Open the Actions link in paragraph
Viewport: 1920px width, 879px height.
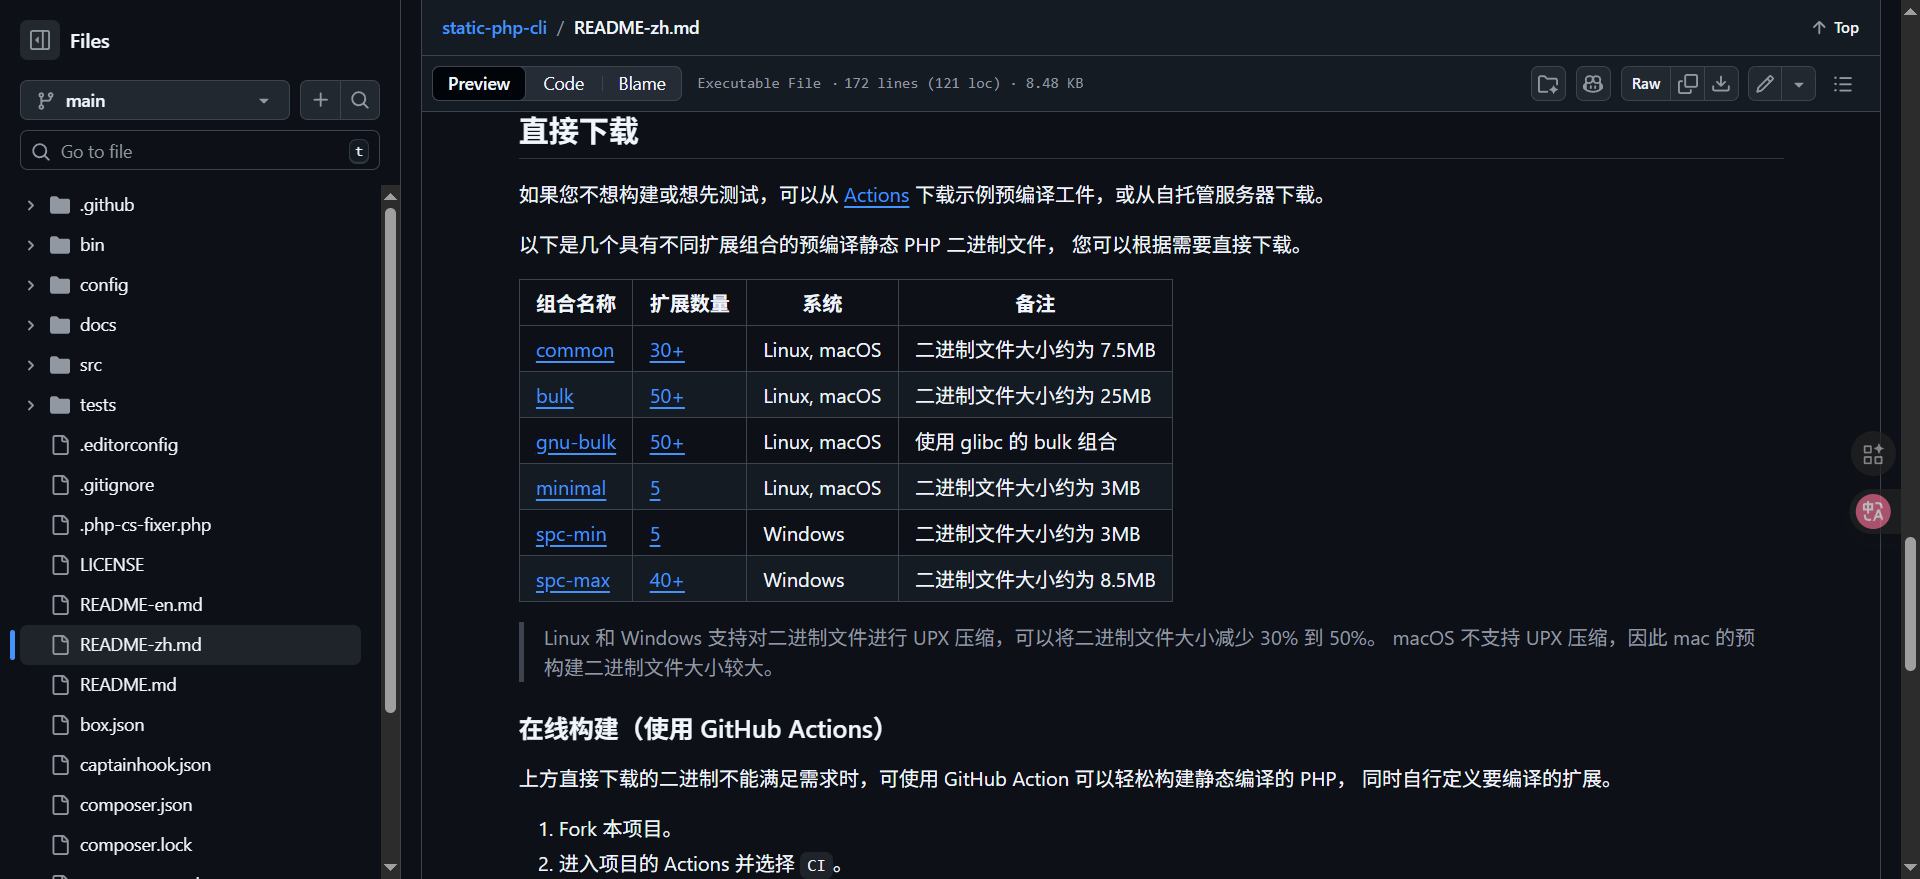click(x=876, y=195)
